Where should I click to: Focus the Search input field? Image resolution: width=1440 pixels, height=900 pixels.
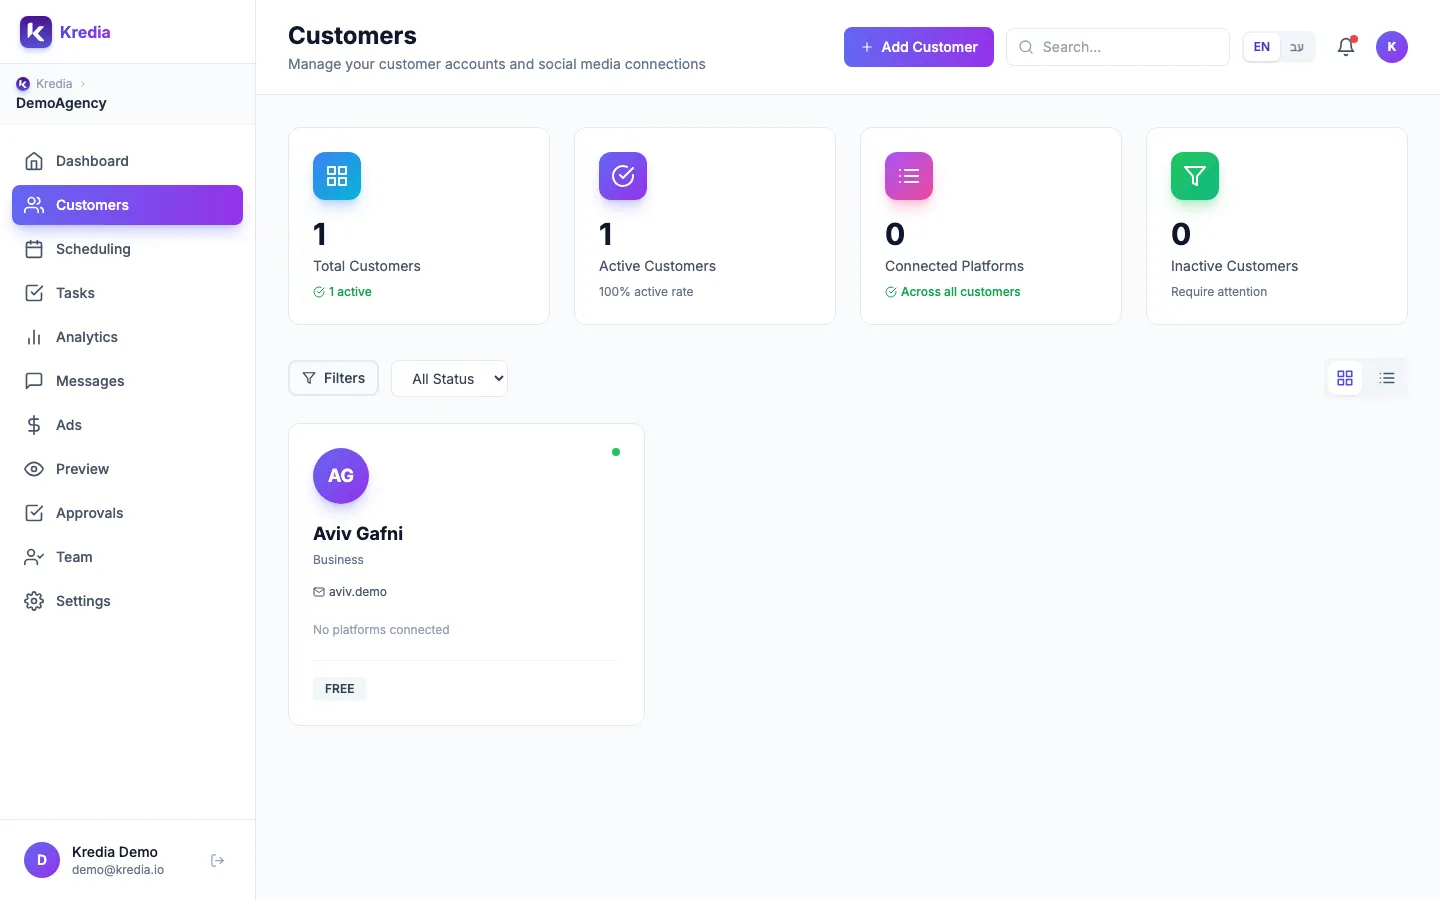pyautogui.click(x=1118, y=47)
